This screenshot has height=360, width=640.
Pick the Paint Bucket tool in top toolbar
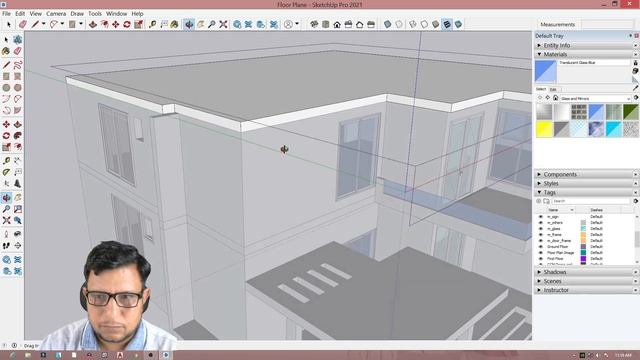point(175,24)
